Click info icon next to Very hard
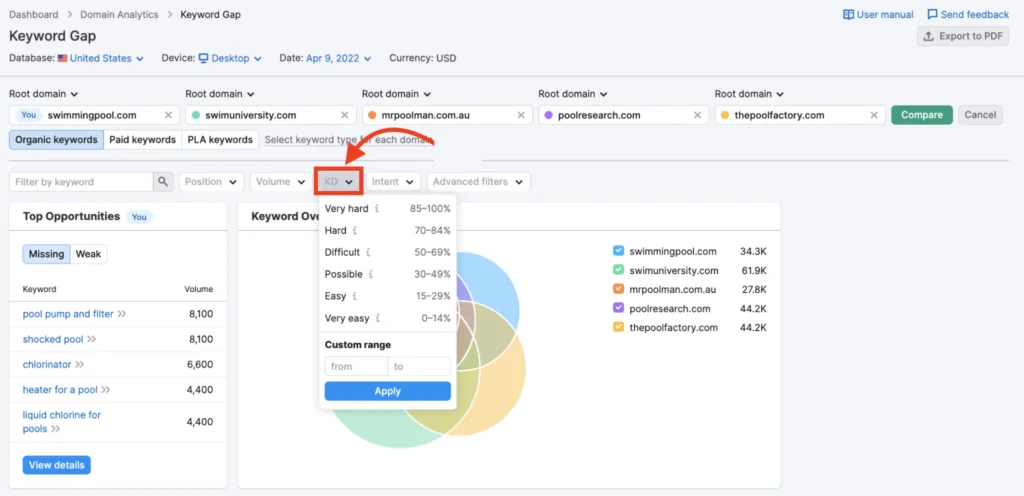This screenshot has height=496, width=1024. tap(377, 209)
